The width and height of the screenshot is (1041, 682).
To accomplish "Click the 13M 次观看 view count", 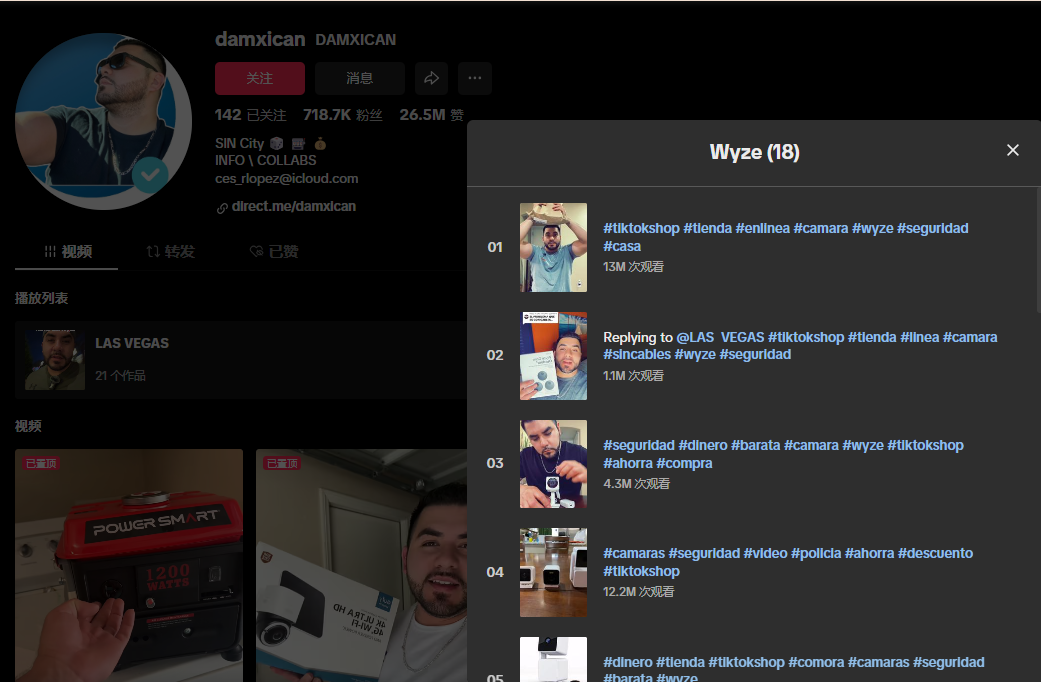I will [633, 267].
